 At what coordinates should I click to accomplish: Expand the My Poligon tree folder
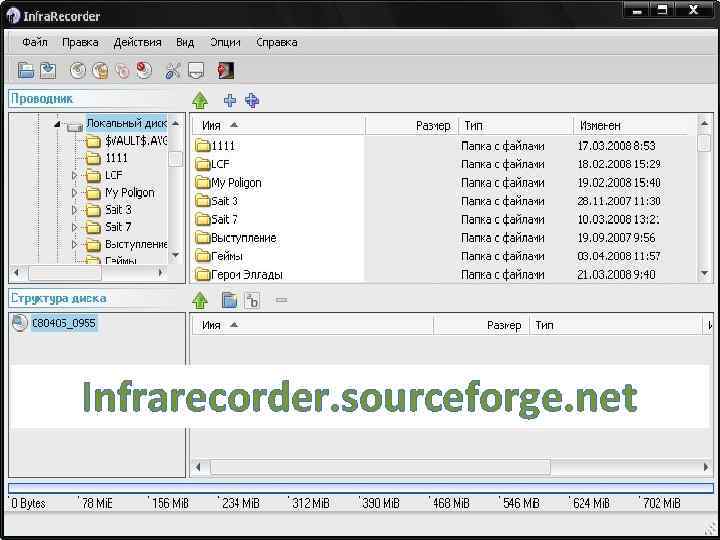click(x=74, y=193)
